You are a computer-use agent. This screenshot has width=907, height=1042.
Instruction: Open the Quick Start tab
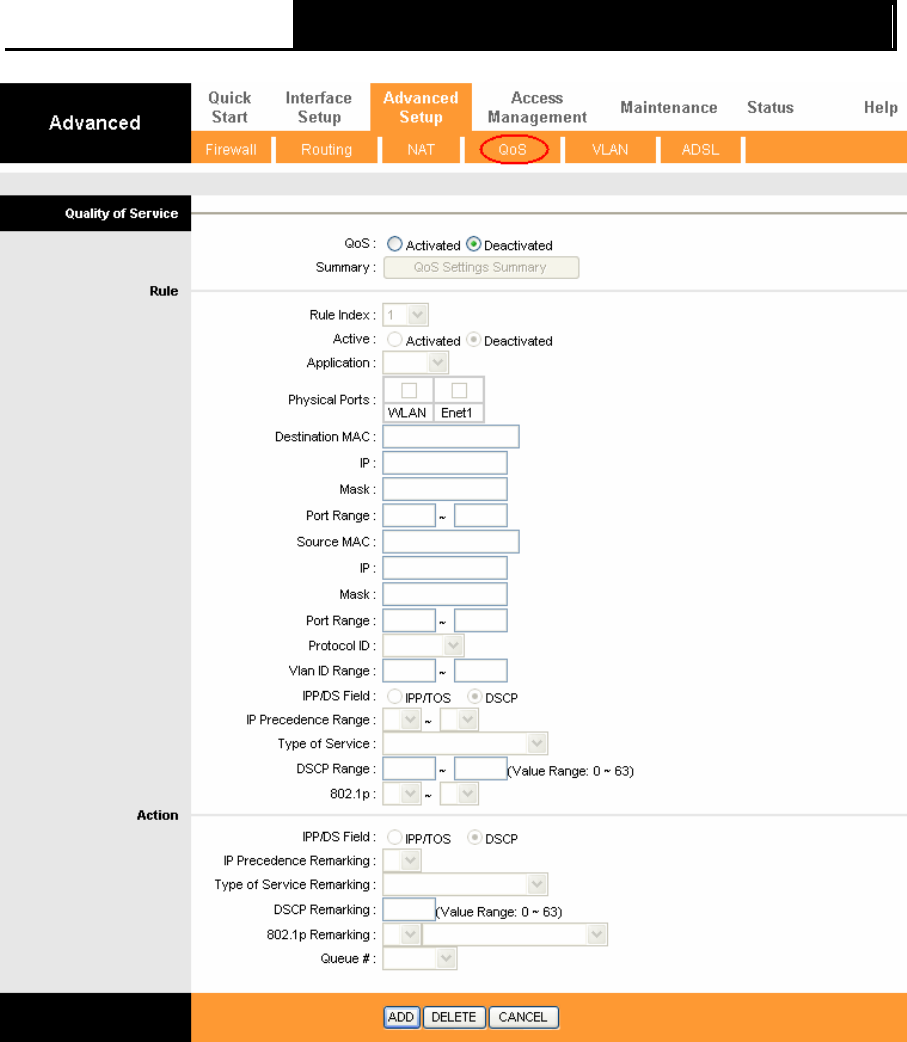click(229, 107)
